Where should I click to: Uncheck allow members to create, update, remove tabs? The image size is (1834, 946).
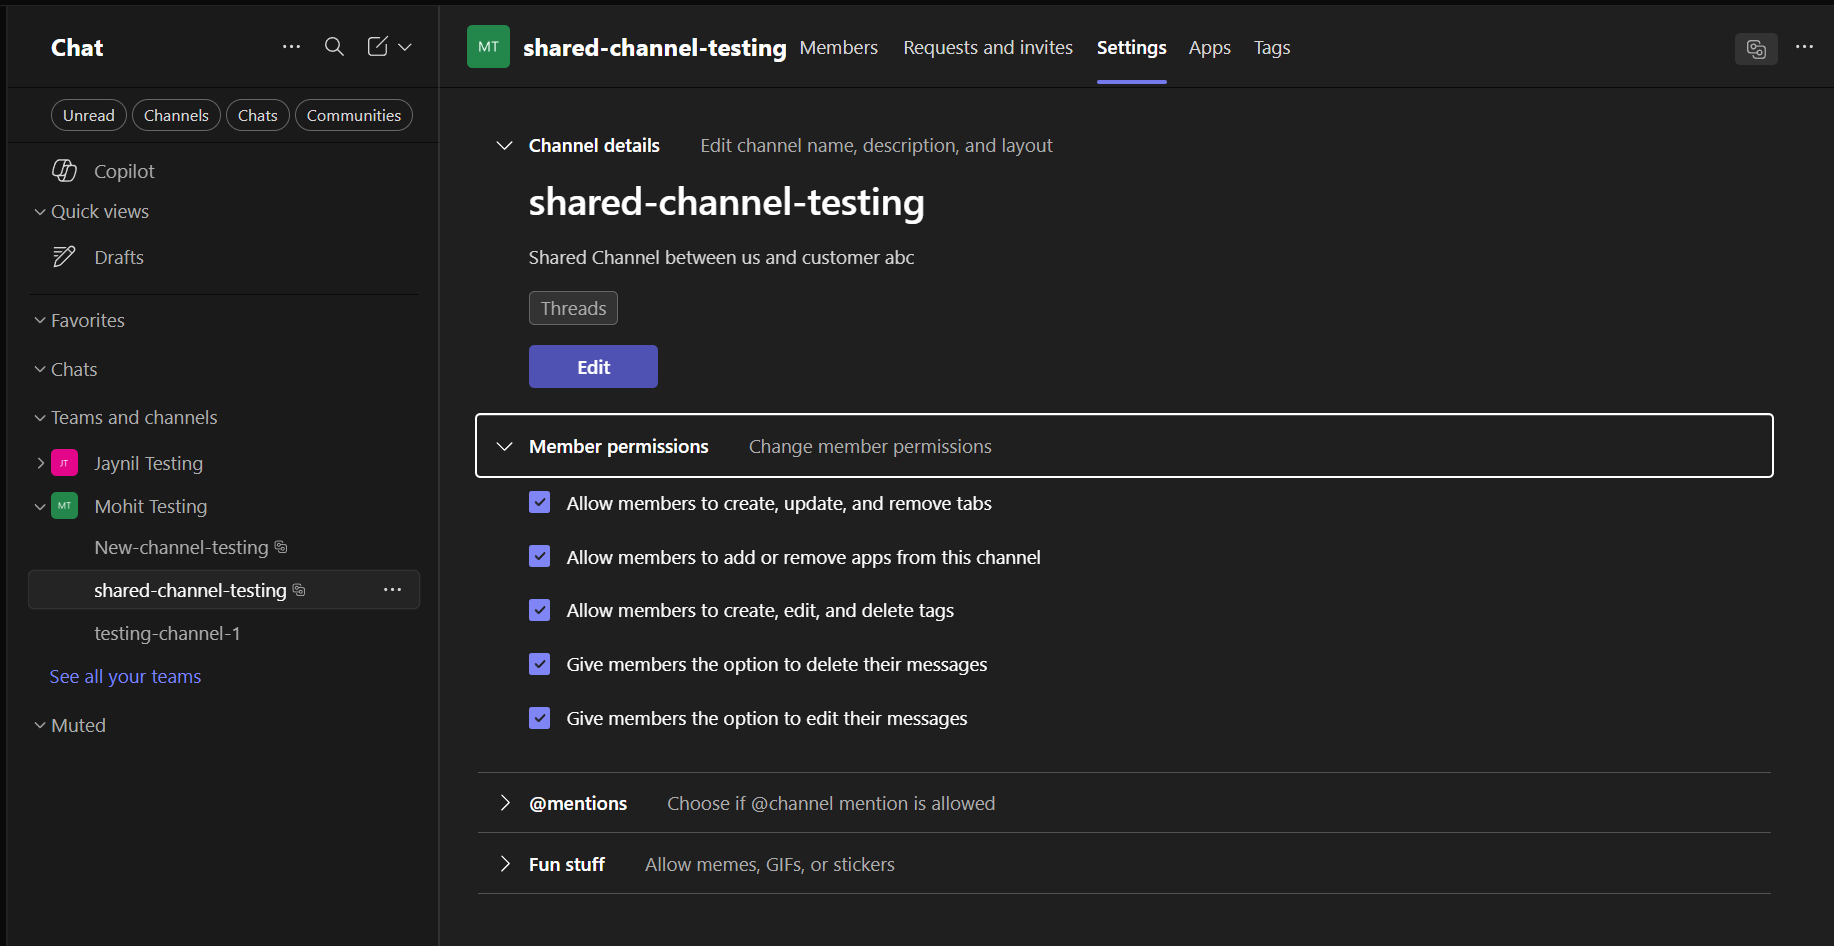coord(539,503)
